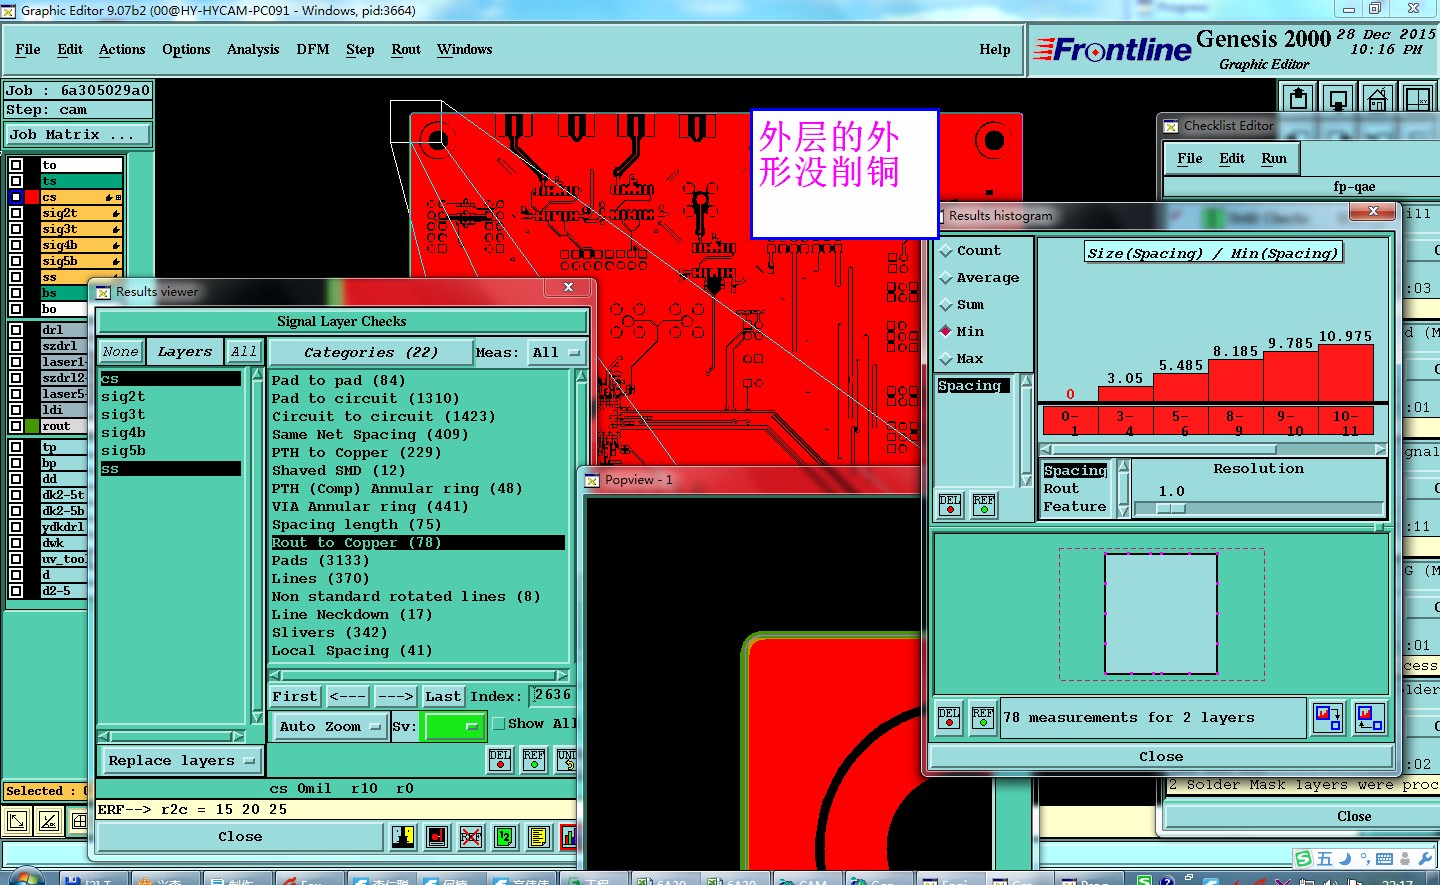Click DEL icon beside measurements text
This screenshot has height=885, width=1440.
point(949,718)
